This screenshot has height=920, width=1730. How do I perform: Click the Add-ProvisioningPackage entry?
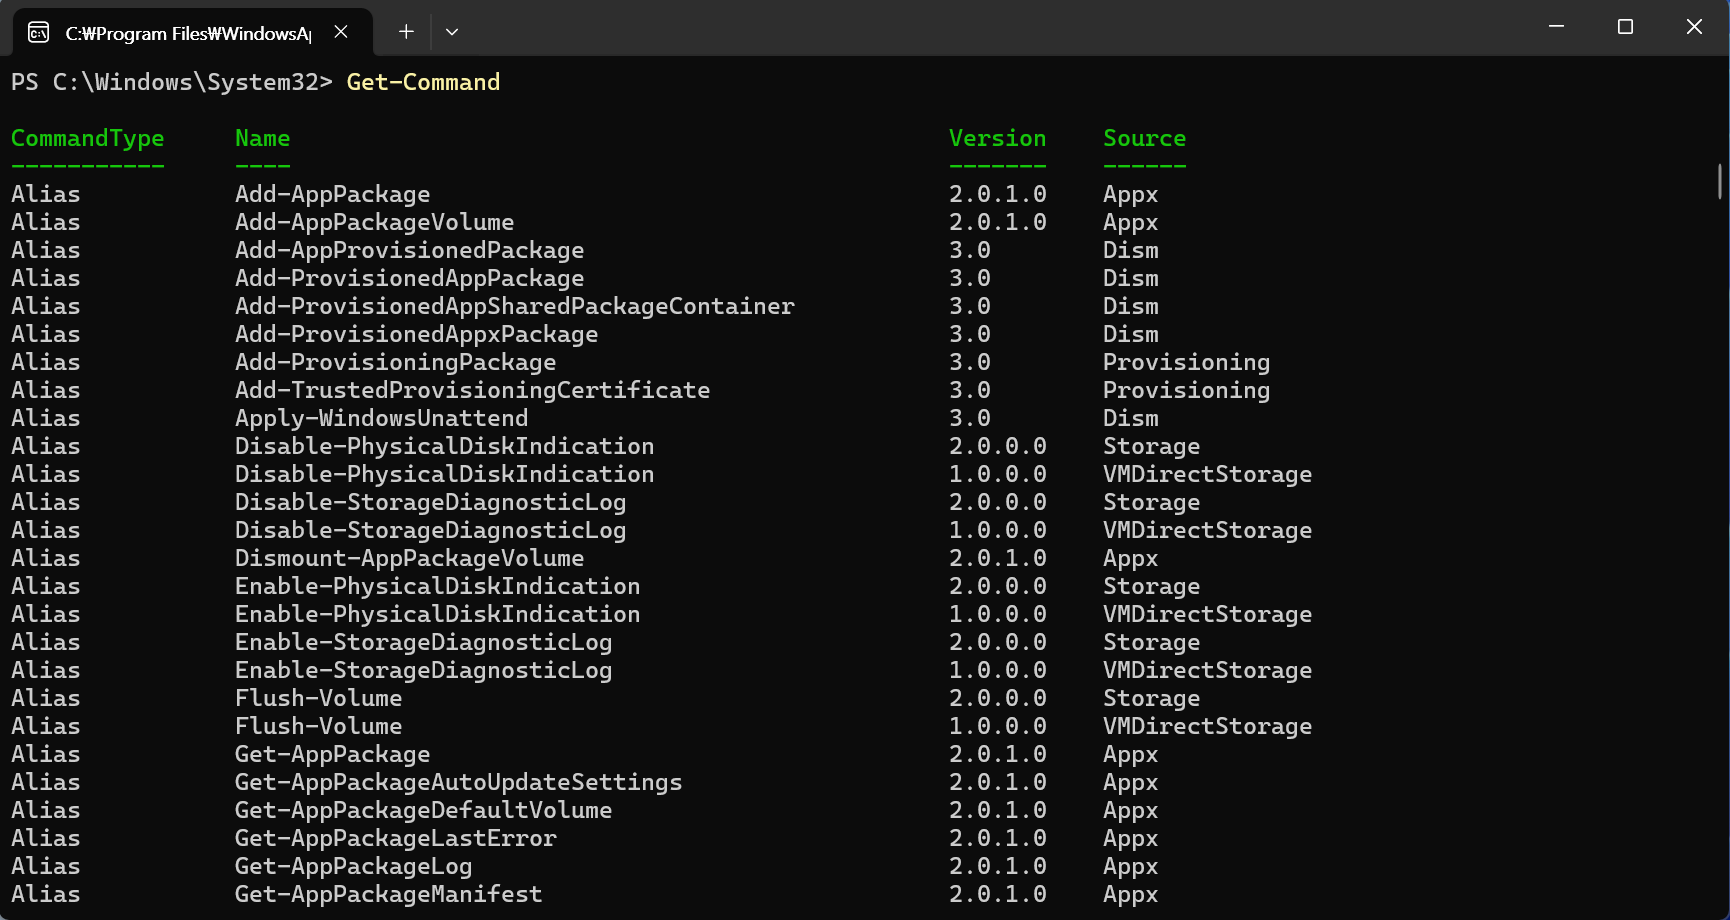(x=396, y=362)
